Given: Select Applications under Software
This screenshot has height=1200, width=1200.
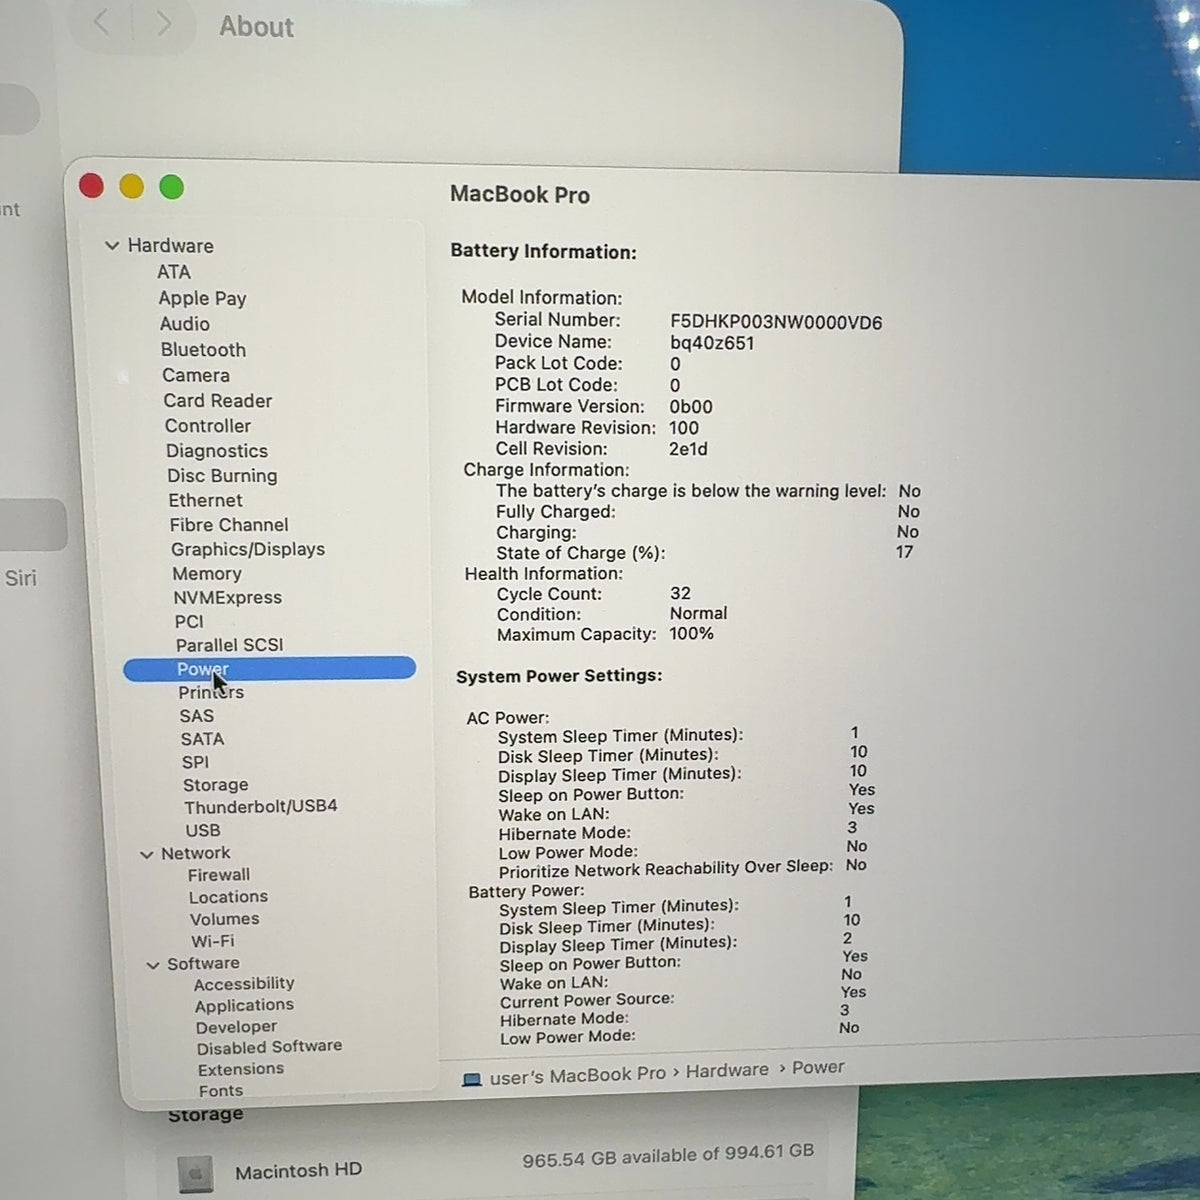Looking at the screenshot, I should point(244,1005).
